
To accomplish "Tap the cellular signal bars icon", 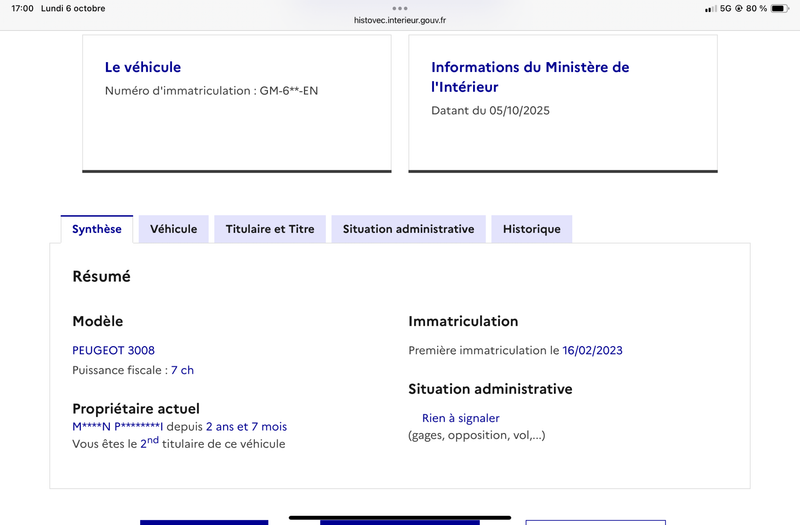I will [x=711, y=9].
